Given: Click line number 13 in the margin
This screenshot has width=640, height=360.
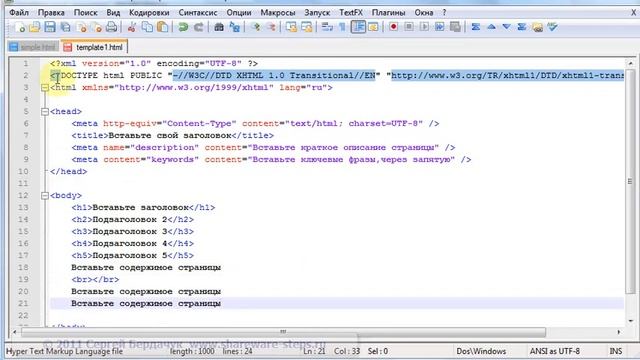Looking at the screenshot, I should (24, 208).
